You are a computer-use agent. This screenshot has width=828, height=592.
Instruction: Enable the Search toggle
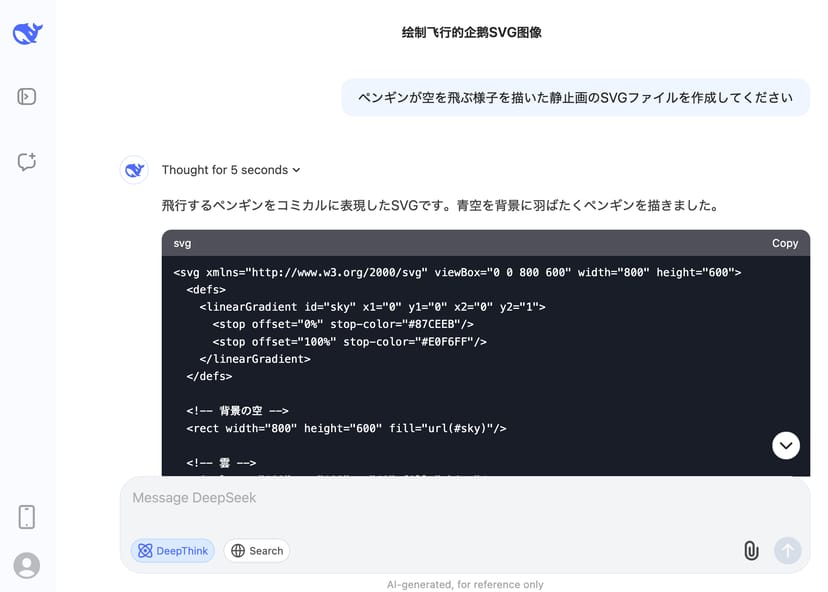point(257,550)
